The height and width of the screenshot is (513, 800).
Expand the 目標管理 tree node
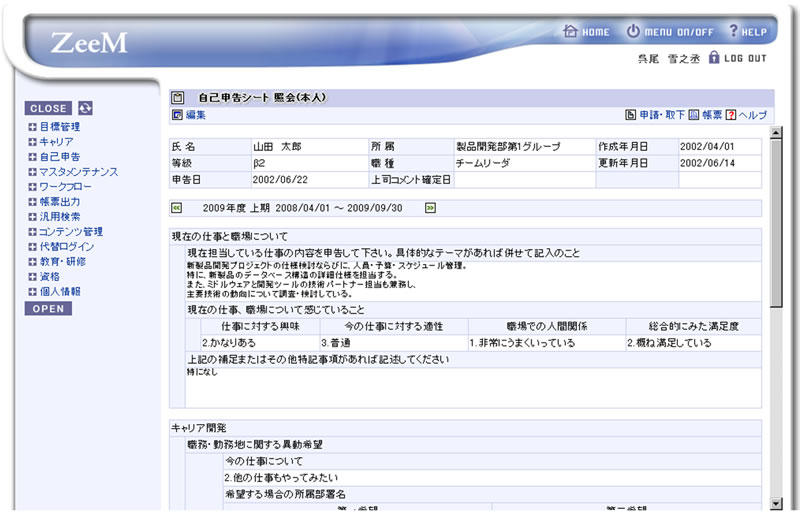[33, 127]
